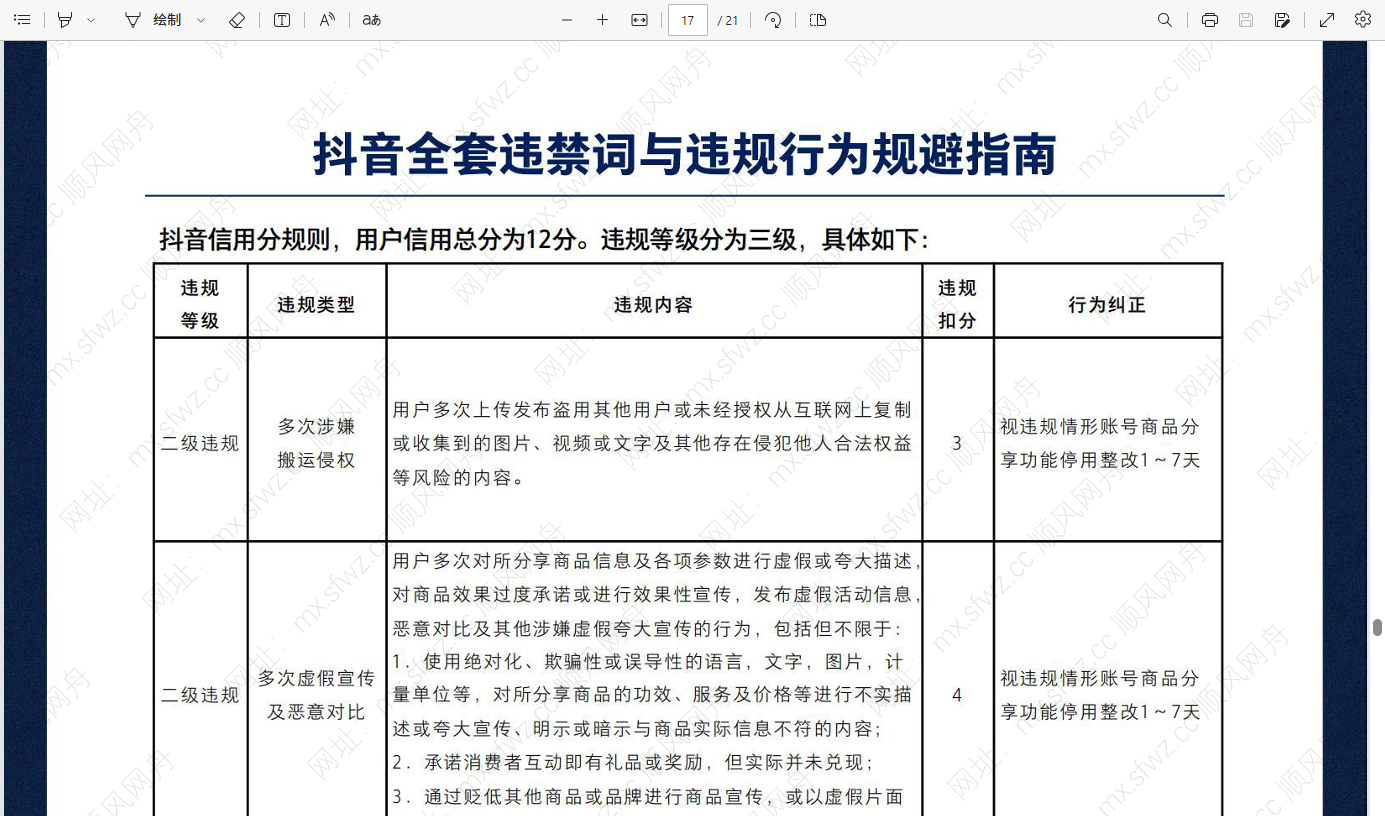The width and height of the screenshot is (1385, 816).
Task: Zoom out of the document
Action: coord(566,19)
